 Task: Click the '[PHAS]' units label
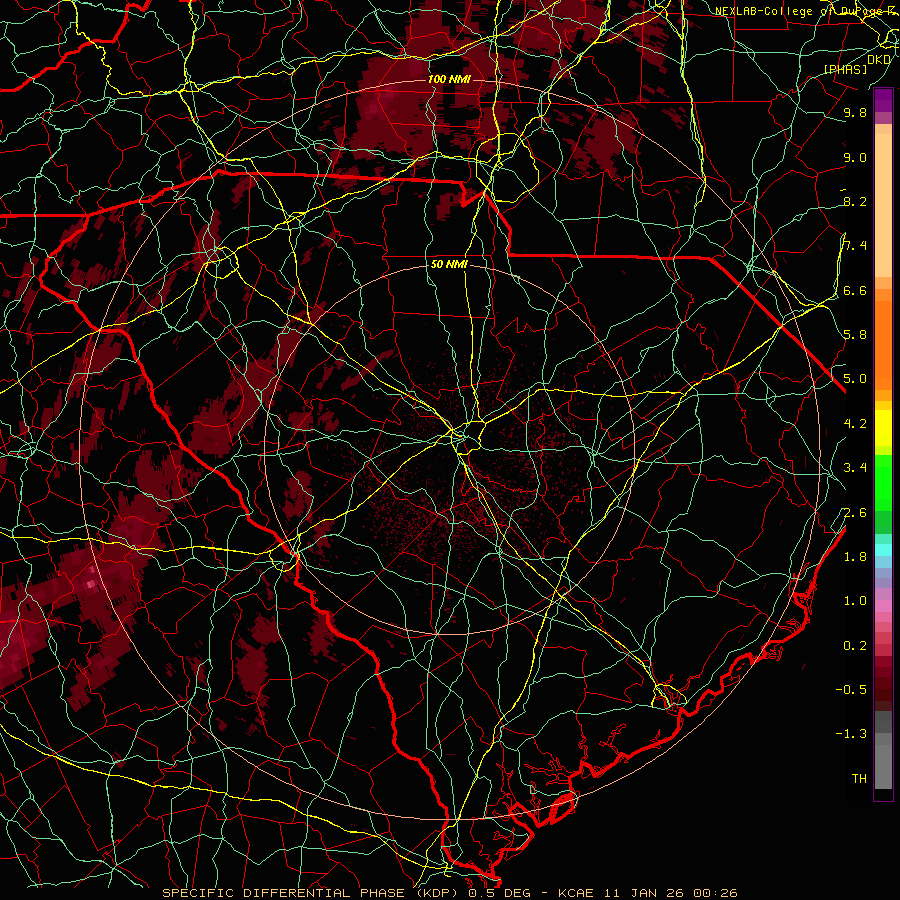pos(845,69)
